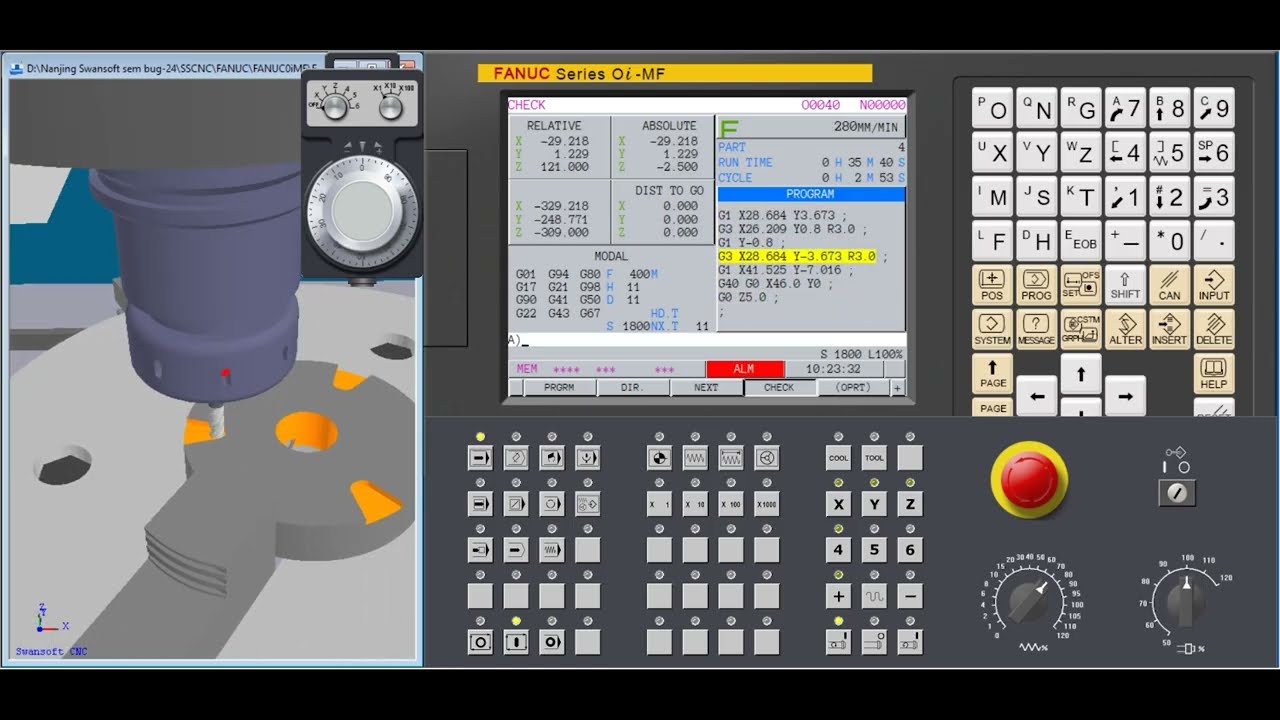
Task: Click the + continuation softkey
Action: click(x=897, y=388)
